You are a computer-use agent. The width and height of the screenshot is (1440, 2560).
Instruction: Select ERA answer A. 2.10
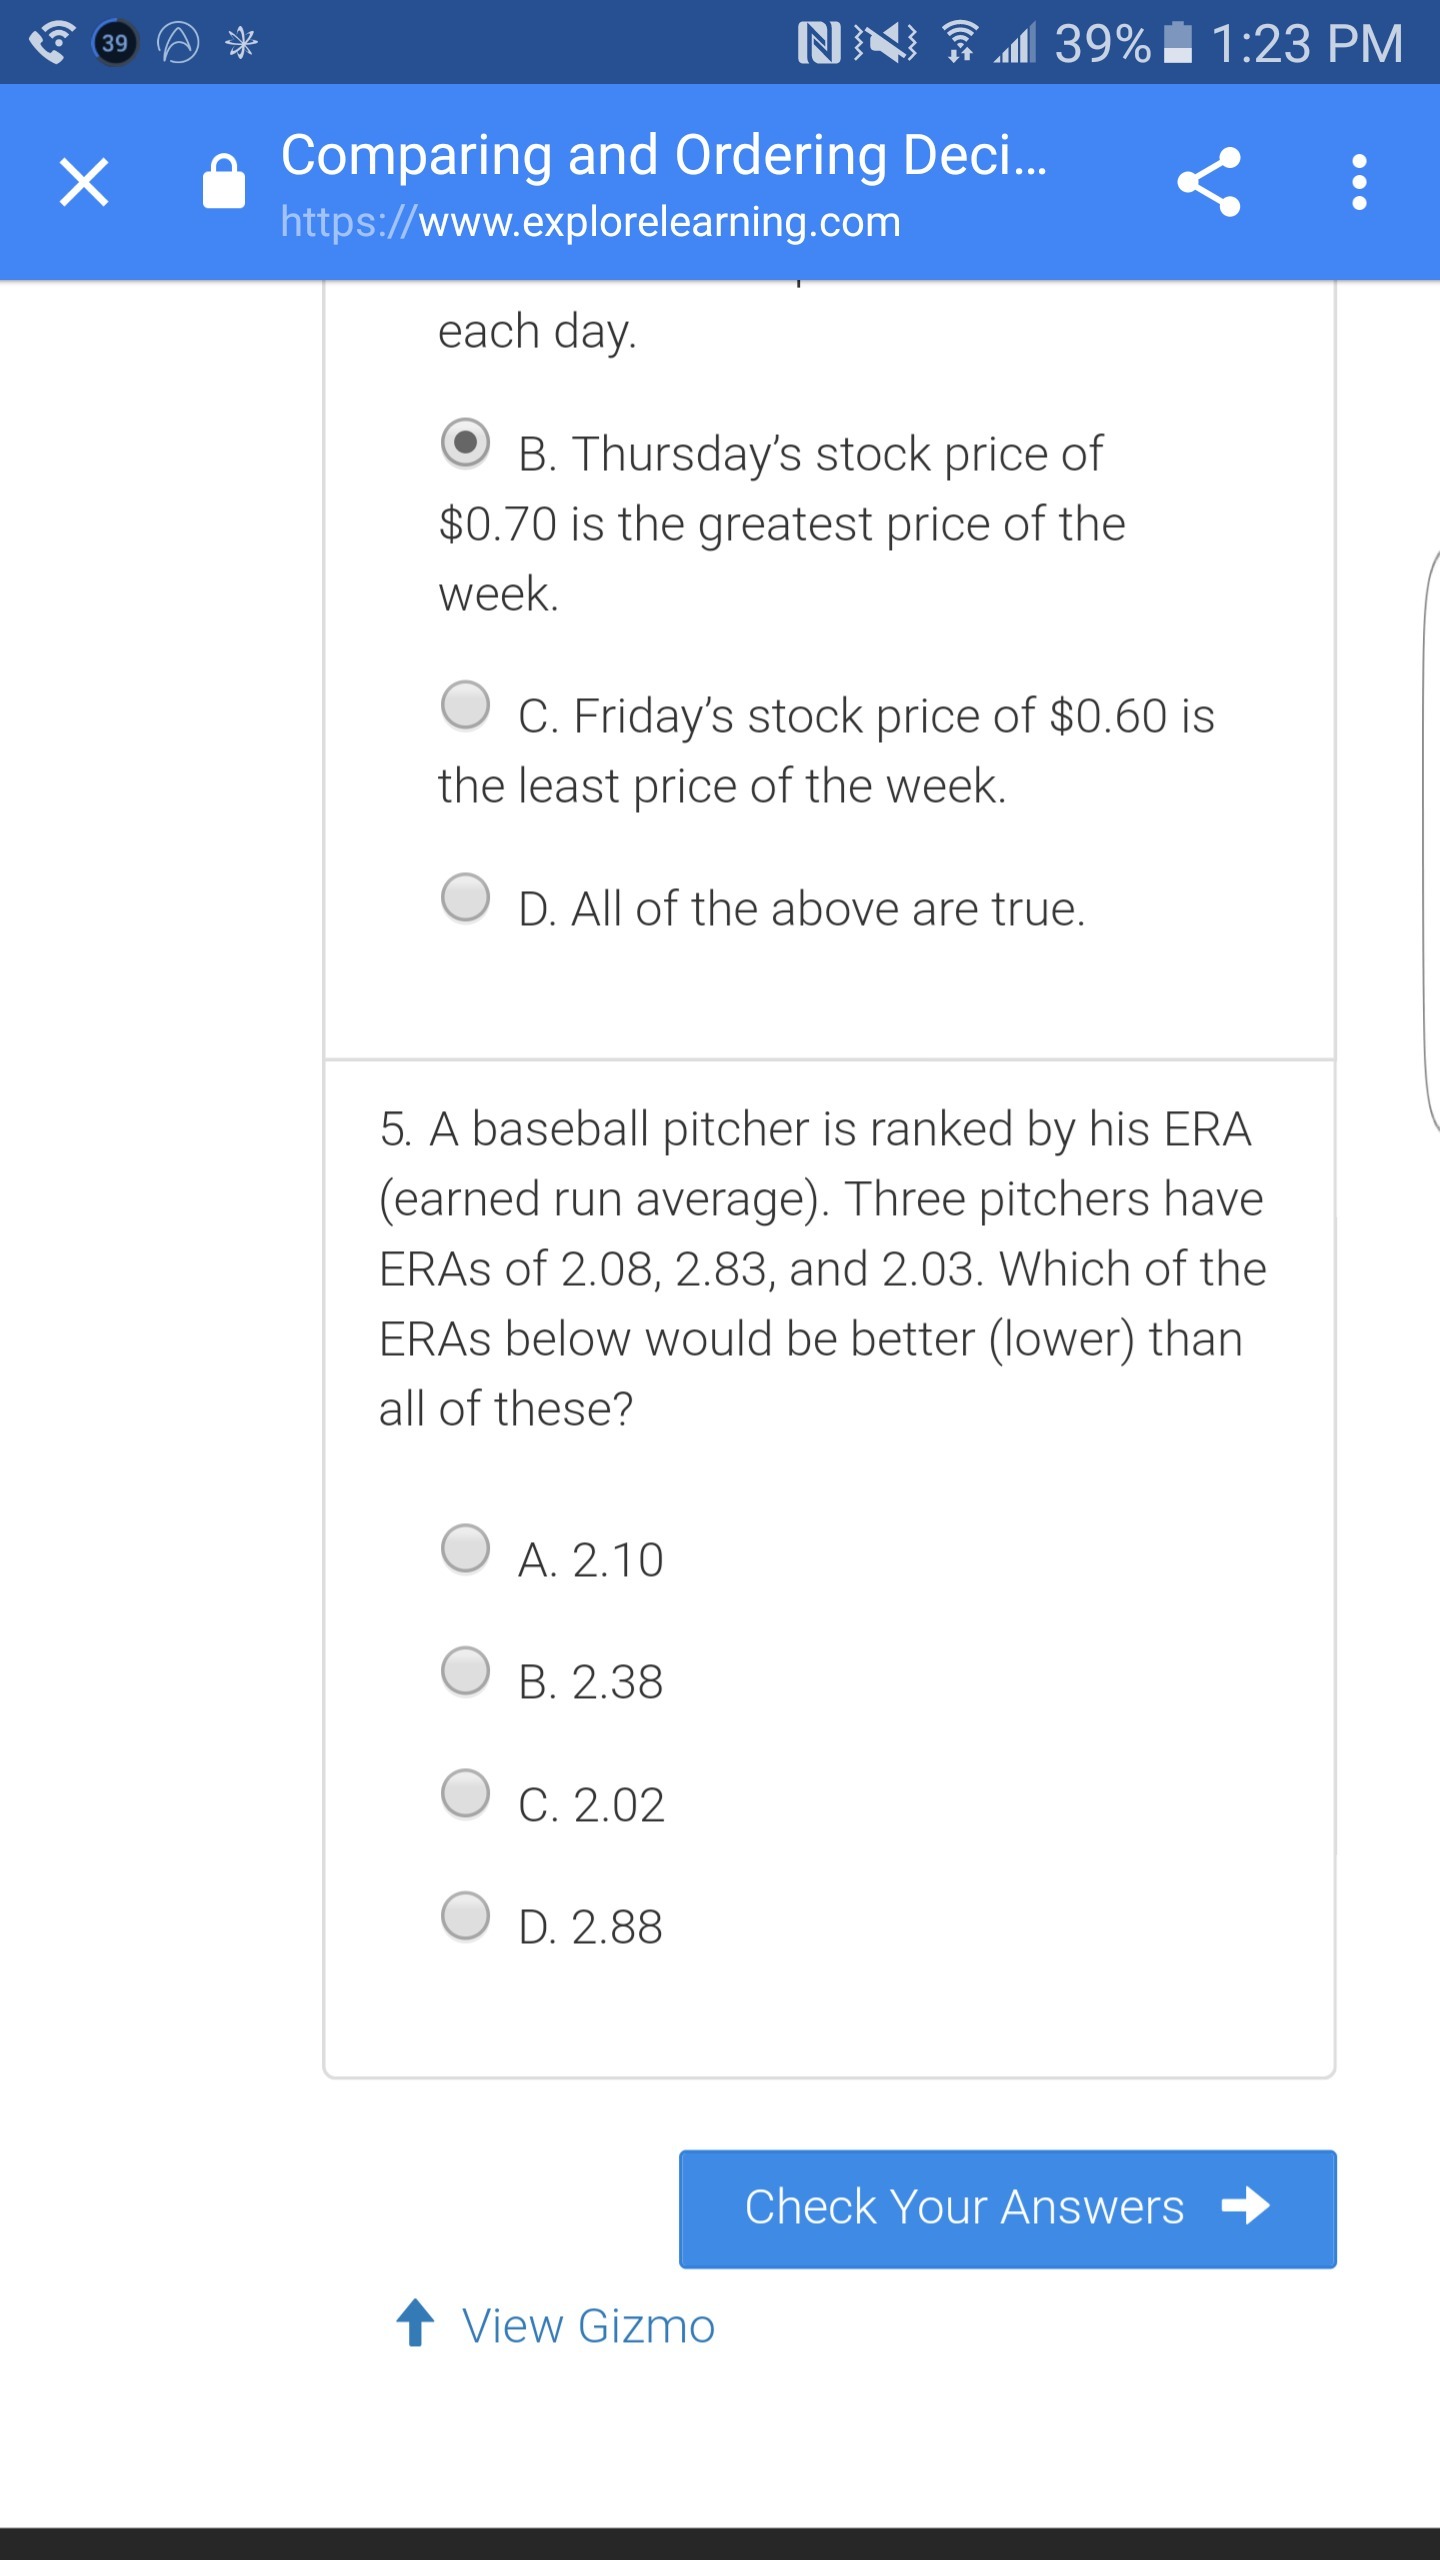pos(466,1549)
